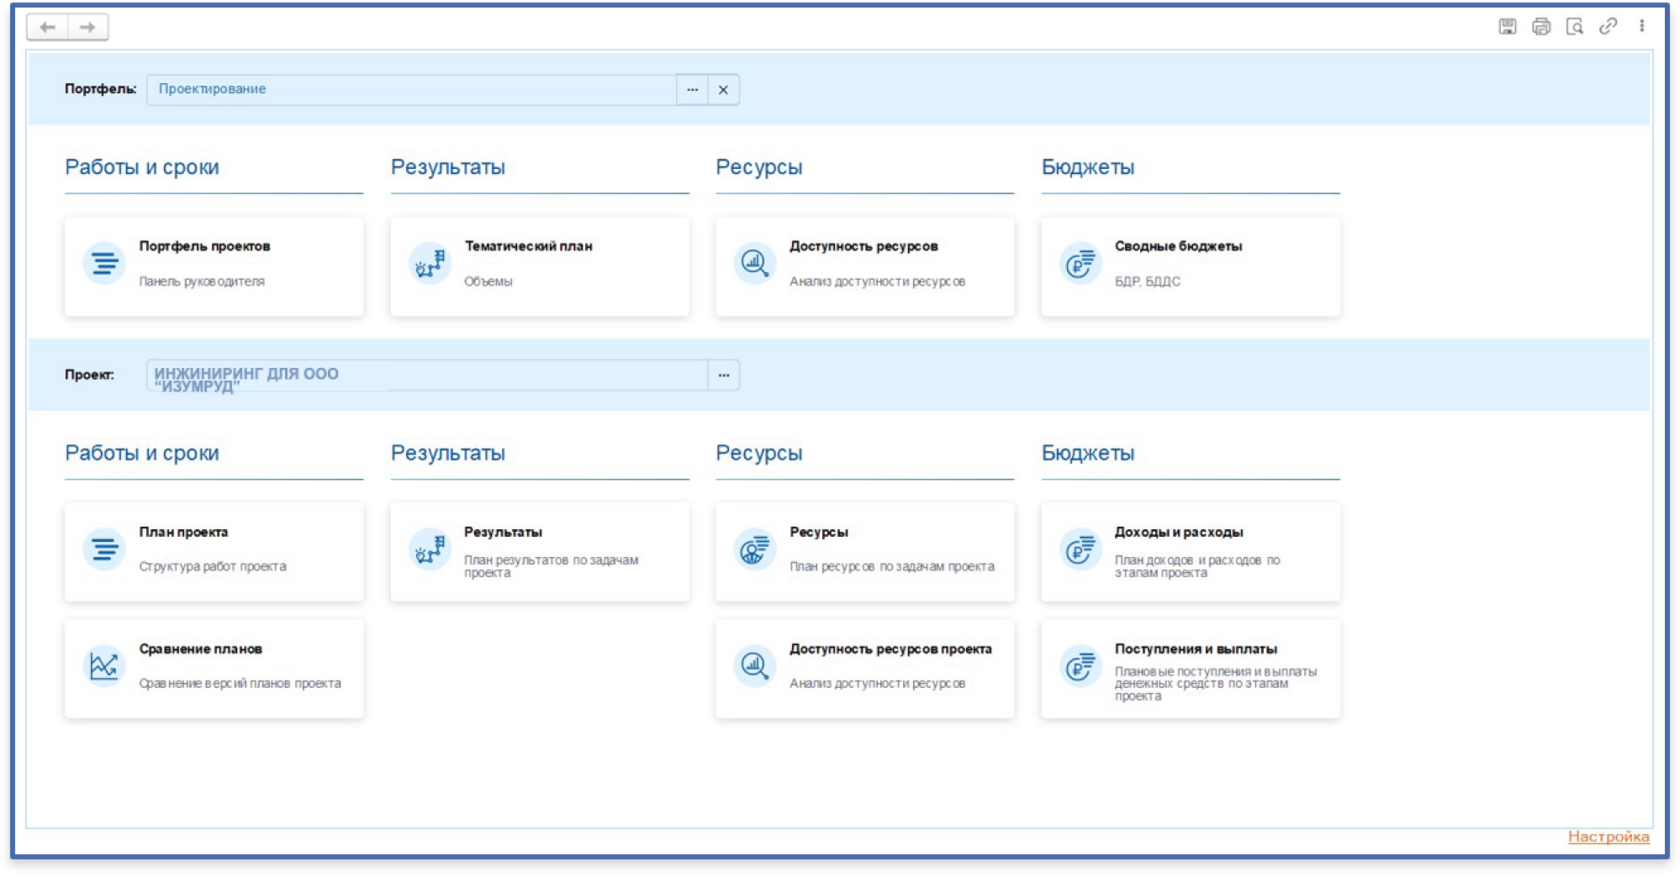Viewport: 1680px width, 877px height.
Task: Click the Сводные бюджеты ruble icon
Action: click(1080, 264)
